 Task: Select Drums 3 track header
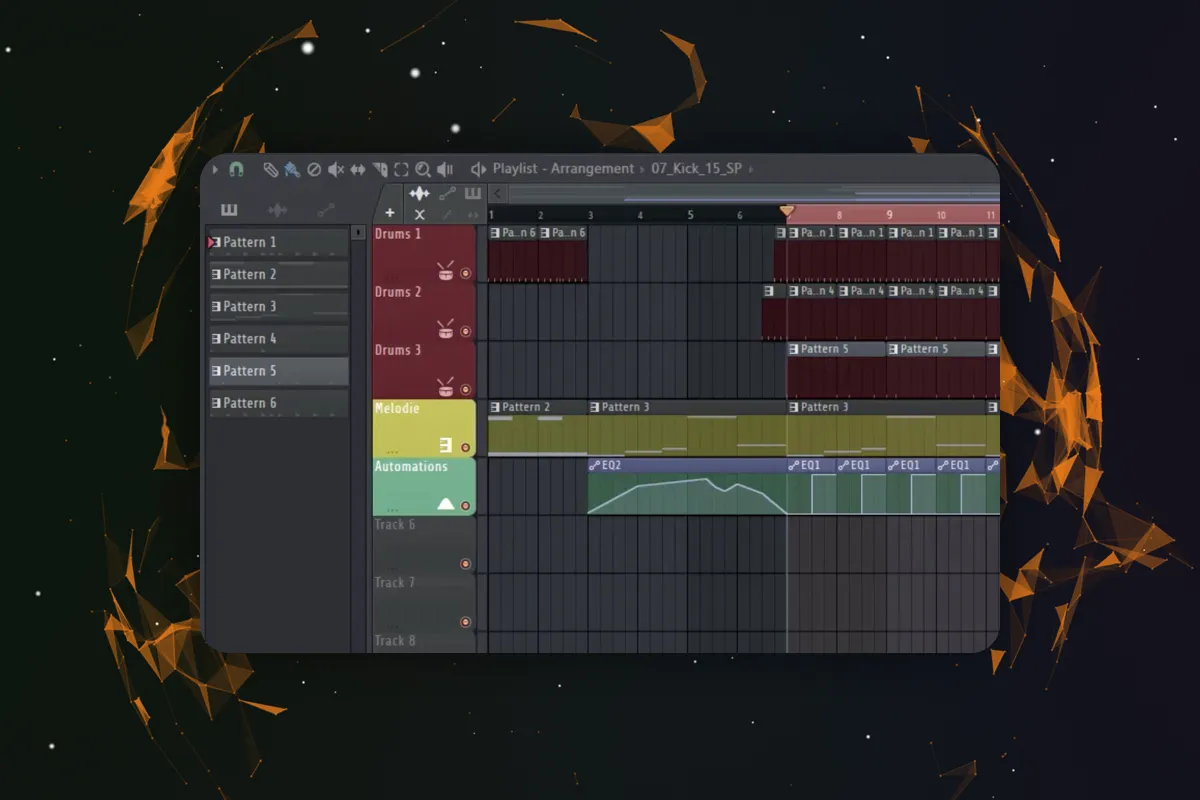pyautogui.click(x=424, y=369)
